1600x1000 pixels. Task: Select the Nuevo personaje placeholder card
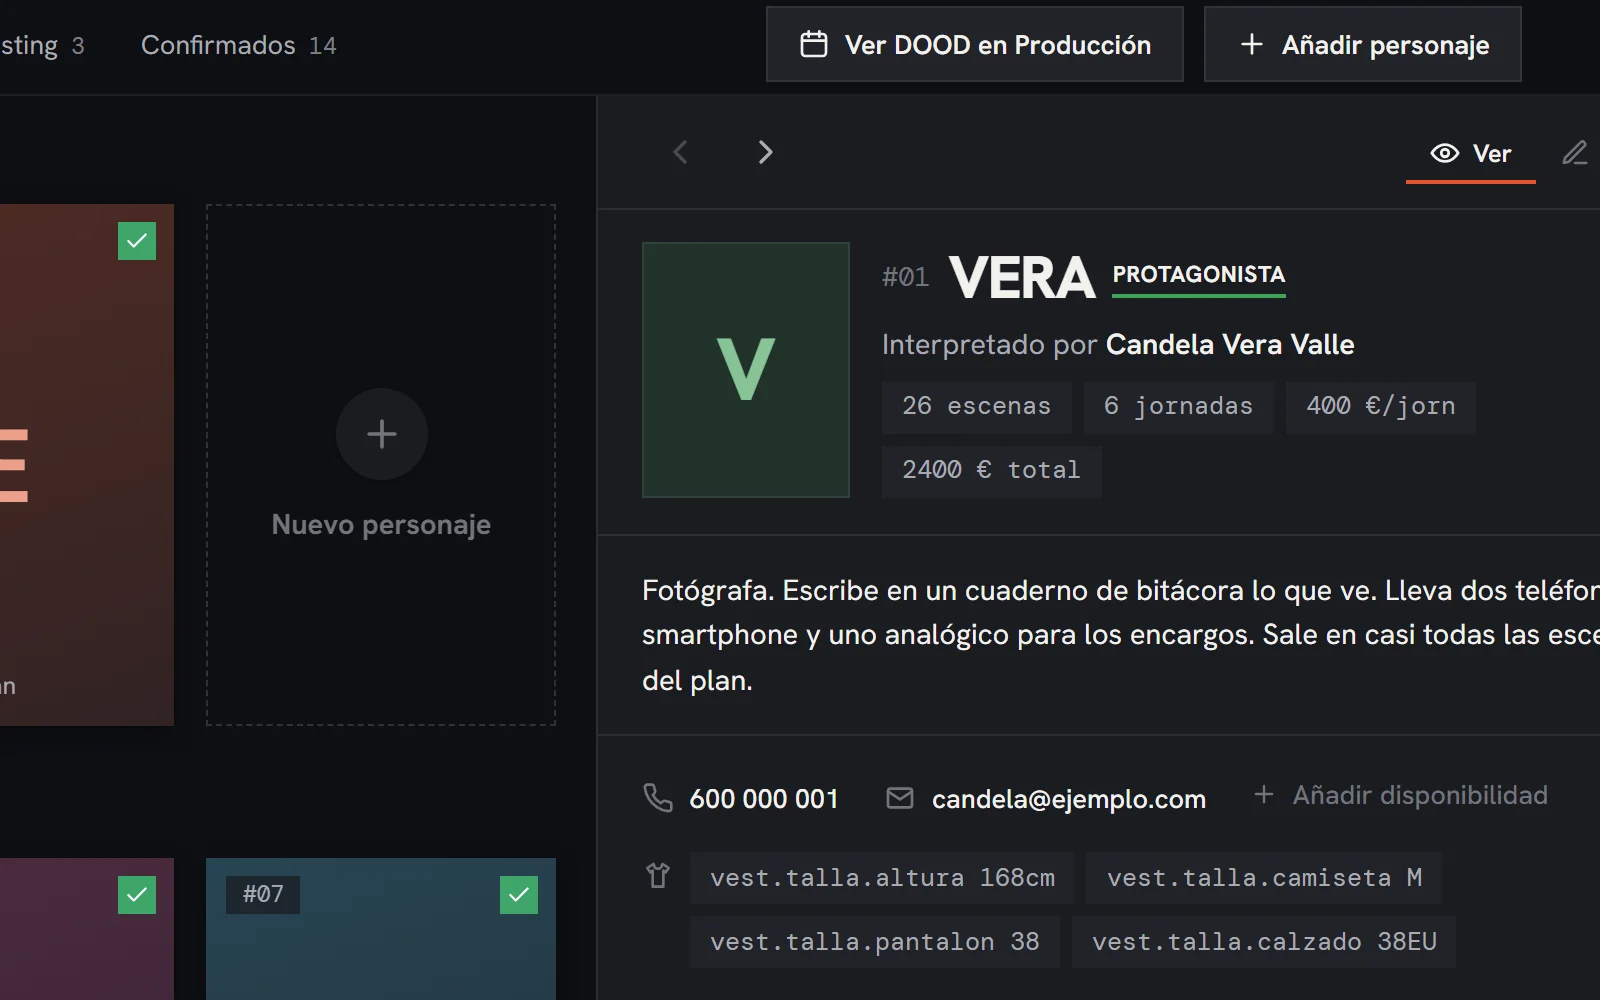pos(381,465)
